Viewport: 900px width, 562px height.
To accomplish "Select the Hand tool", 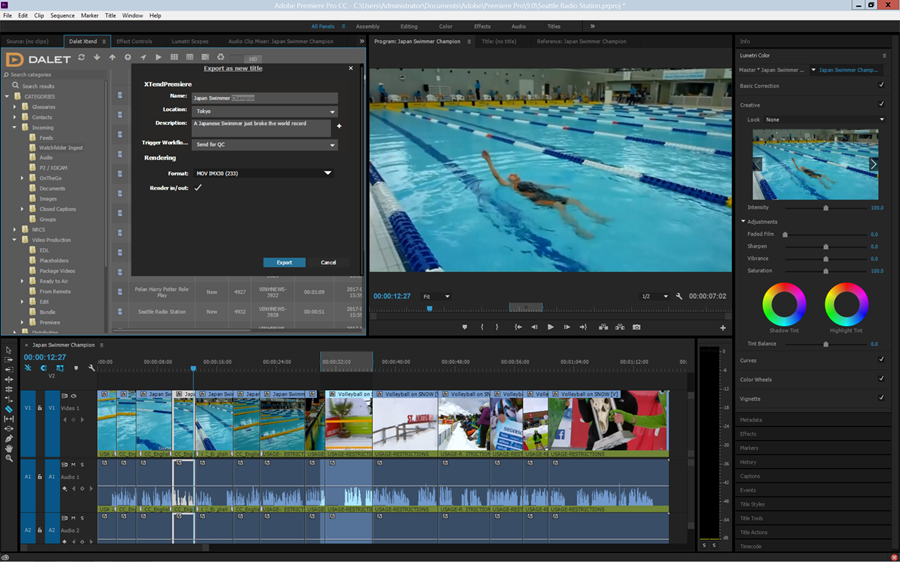I will pos(9,449).
